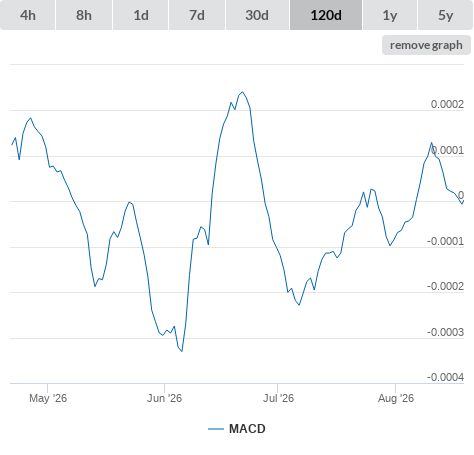Show the 7d time range
Screen dimensions: 474x455
[197, 15]
